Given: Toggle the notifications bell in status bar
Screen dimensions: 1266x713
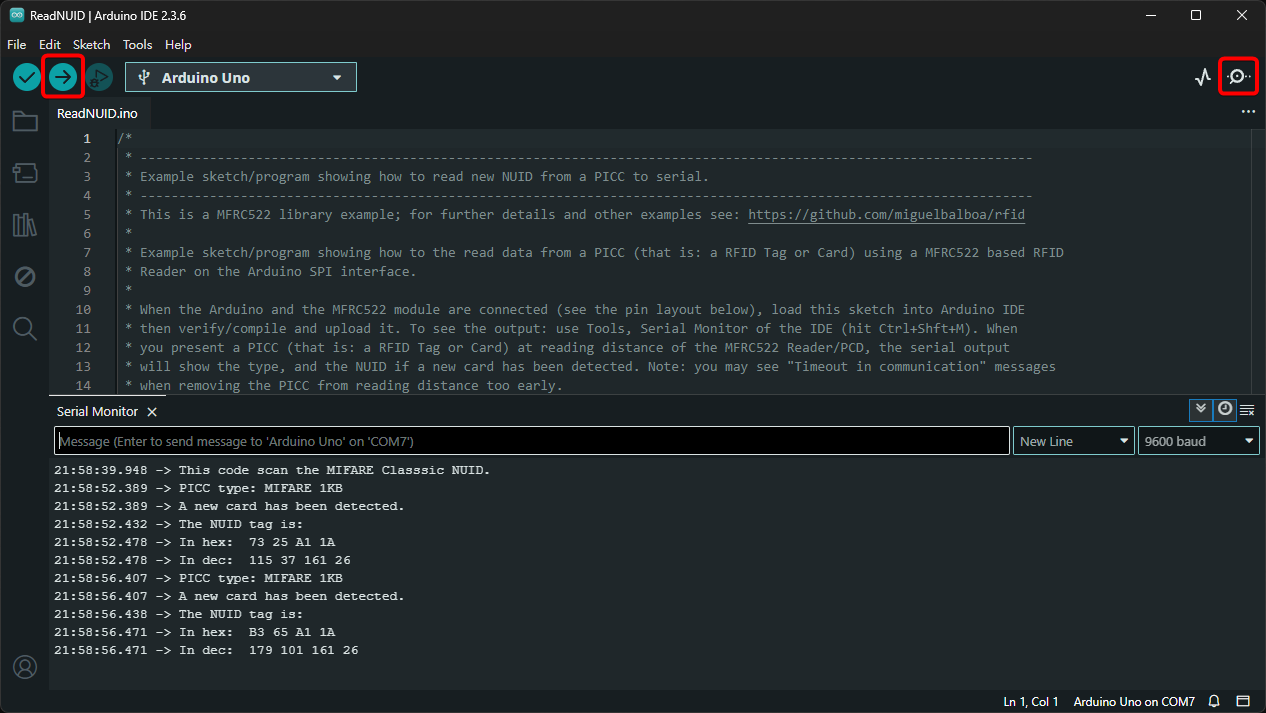Looking at the screenshot, I should (x=1213, y=701).
